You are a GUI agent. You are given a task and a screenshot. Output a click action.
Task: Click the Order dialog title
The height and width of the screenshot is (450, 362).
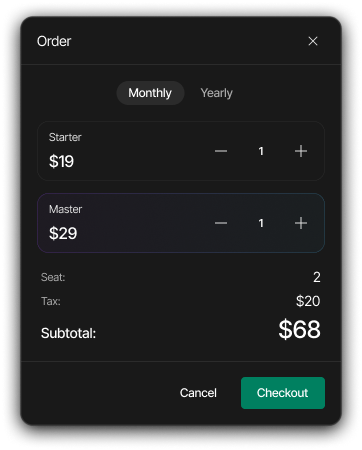[54, 41]
